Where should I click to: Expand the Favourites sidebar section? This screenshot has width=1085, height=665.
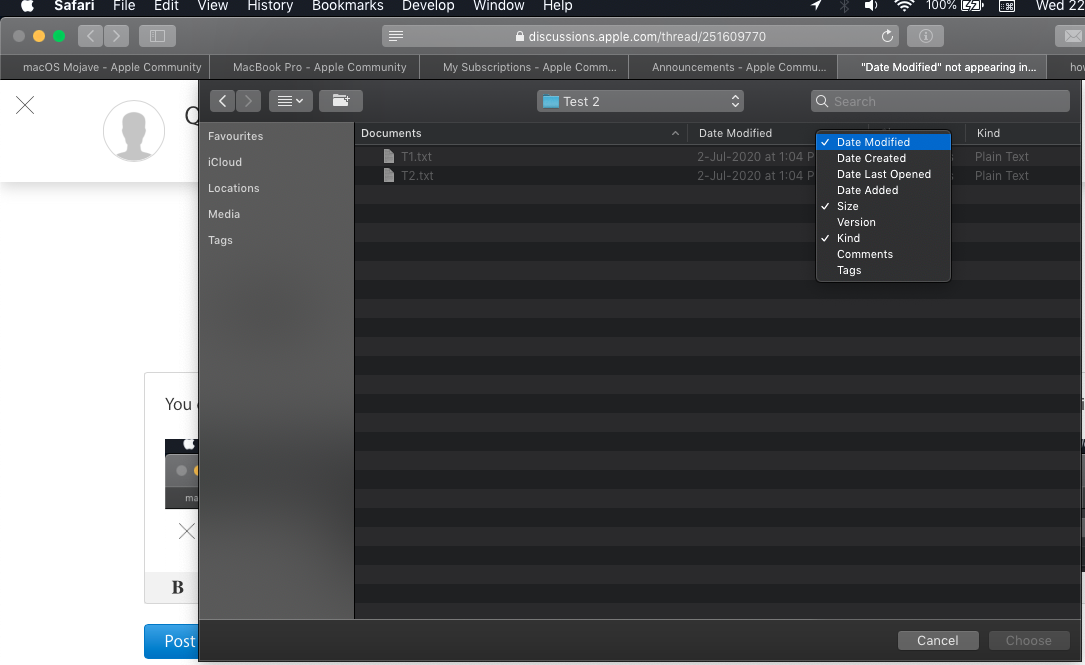click(235, 136)
